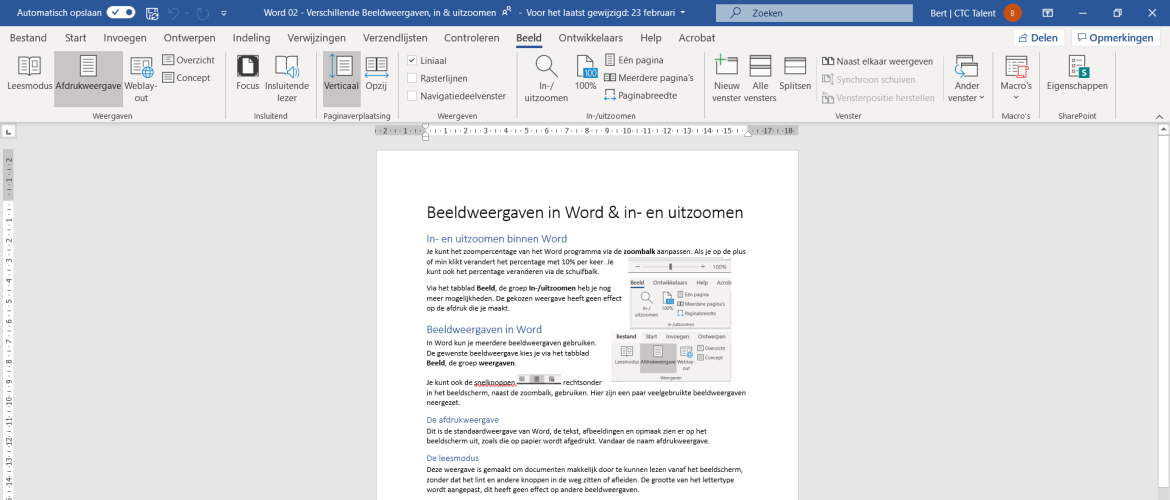Switch to Leesmodus view

[30, 73]
